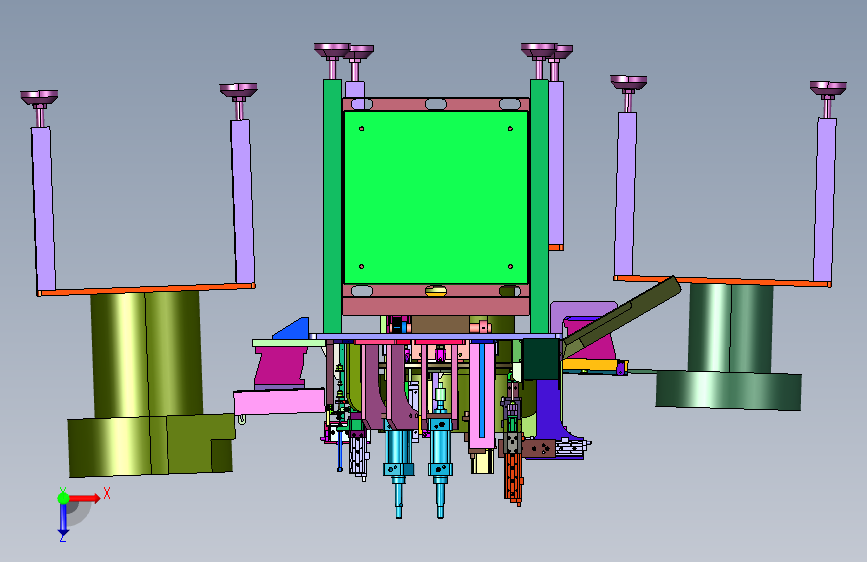The height and width of the screenshot is (562, 867).
Task: Click the red X axis arrow of the triad
Action: tap(84, 498)
